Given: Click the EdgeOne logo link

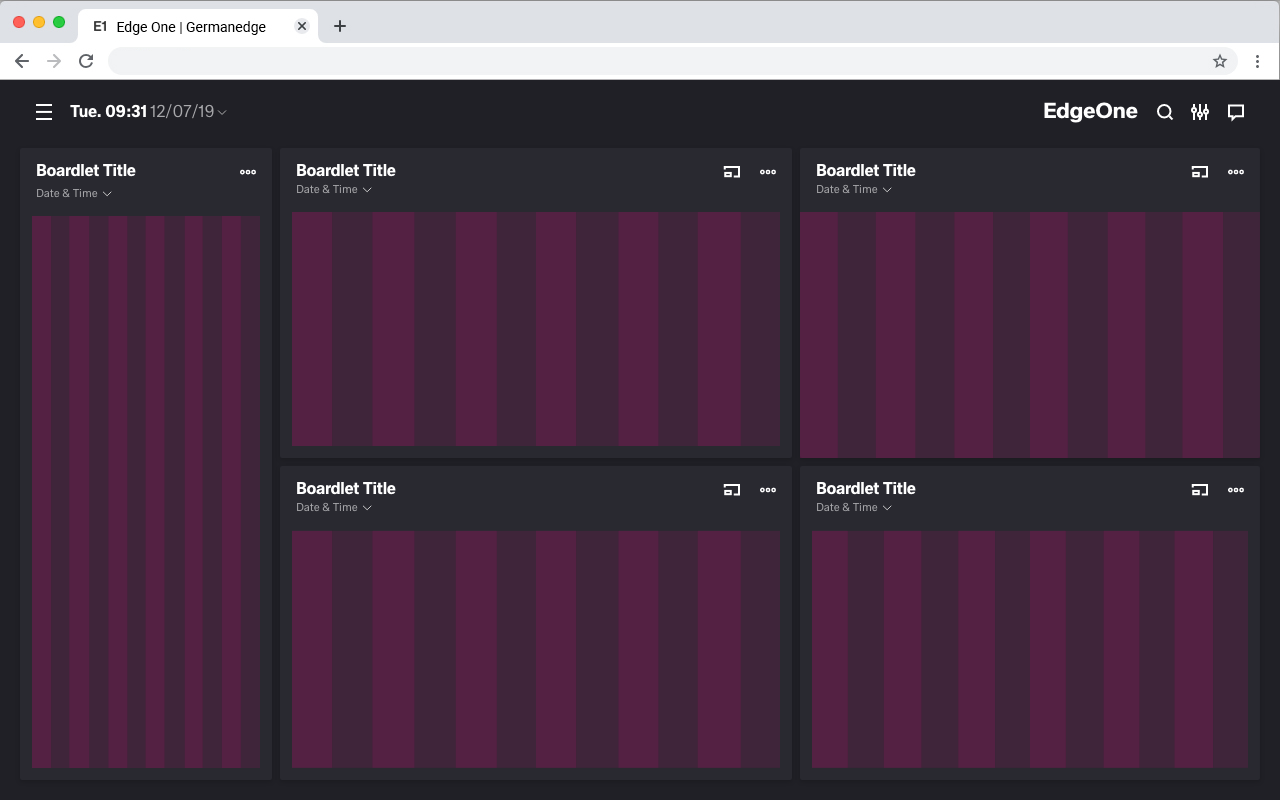Looking at the screenshot, I should point(1090,111).
